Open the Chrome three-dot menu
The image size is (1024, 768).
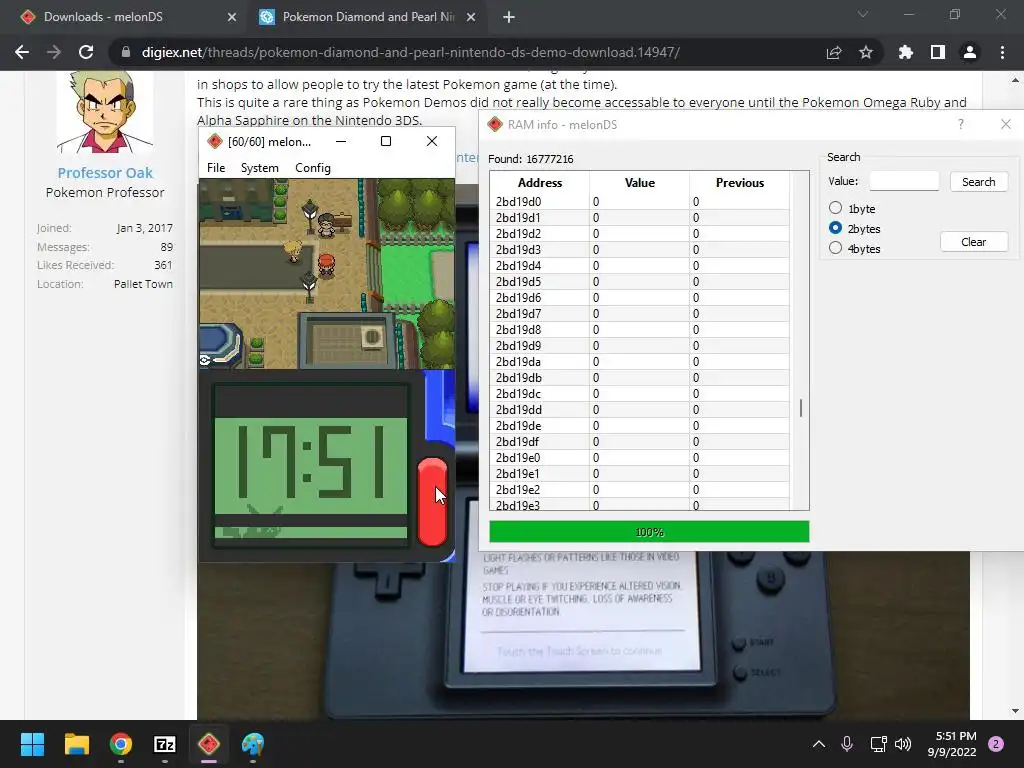[1002, 52]
